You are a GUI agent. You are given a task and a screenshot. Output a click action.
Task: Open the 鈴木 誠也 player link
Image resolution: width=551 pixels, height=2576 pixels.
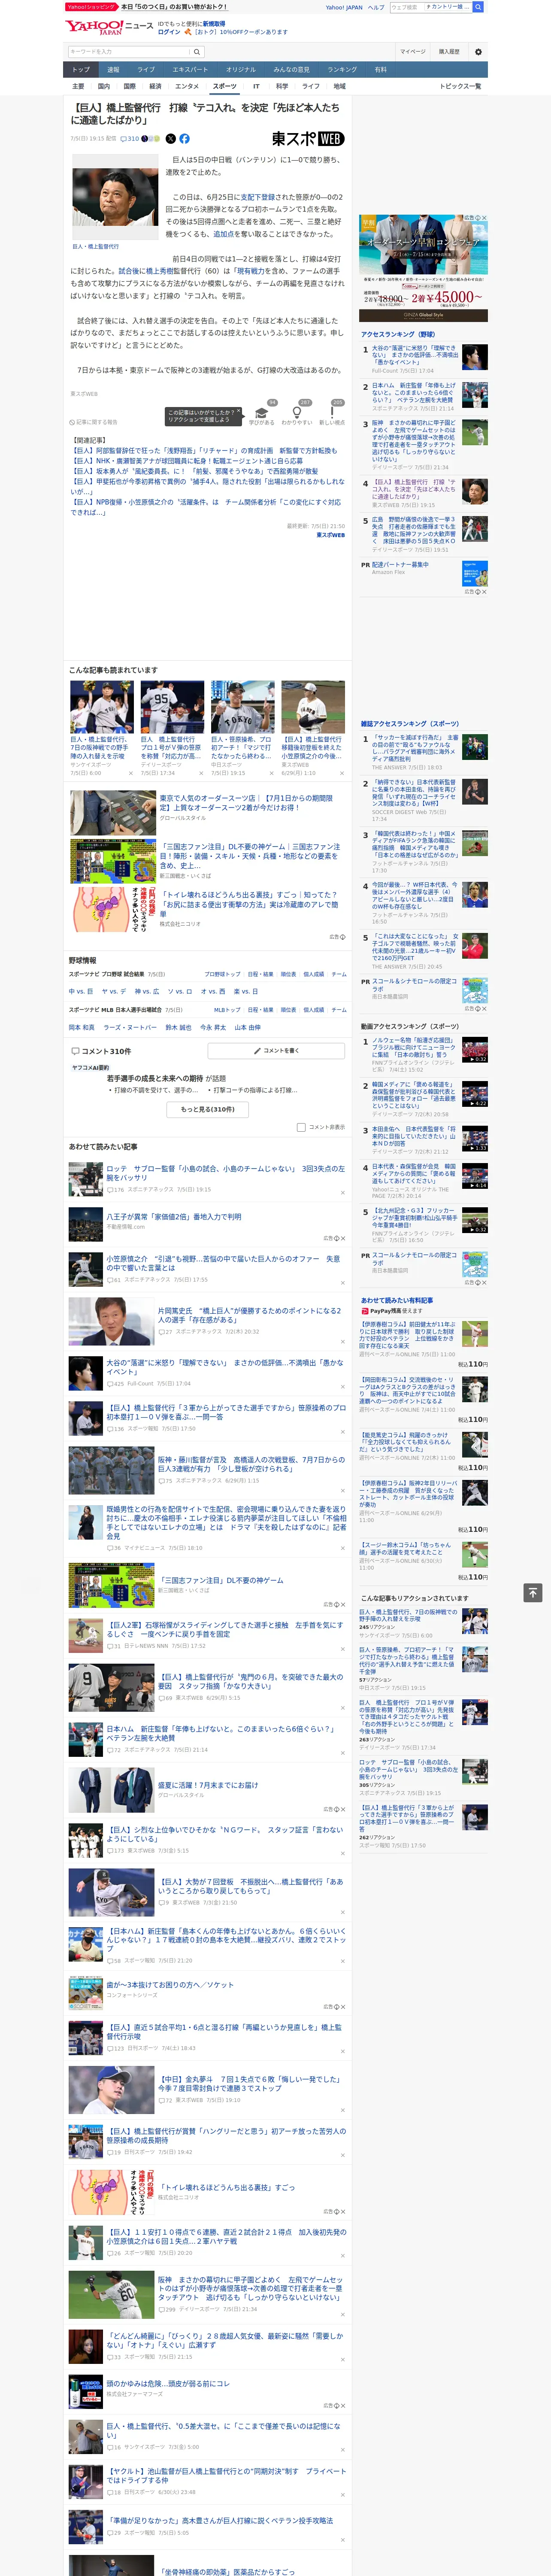[x=178, y=1027]
